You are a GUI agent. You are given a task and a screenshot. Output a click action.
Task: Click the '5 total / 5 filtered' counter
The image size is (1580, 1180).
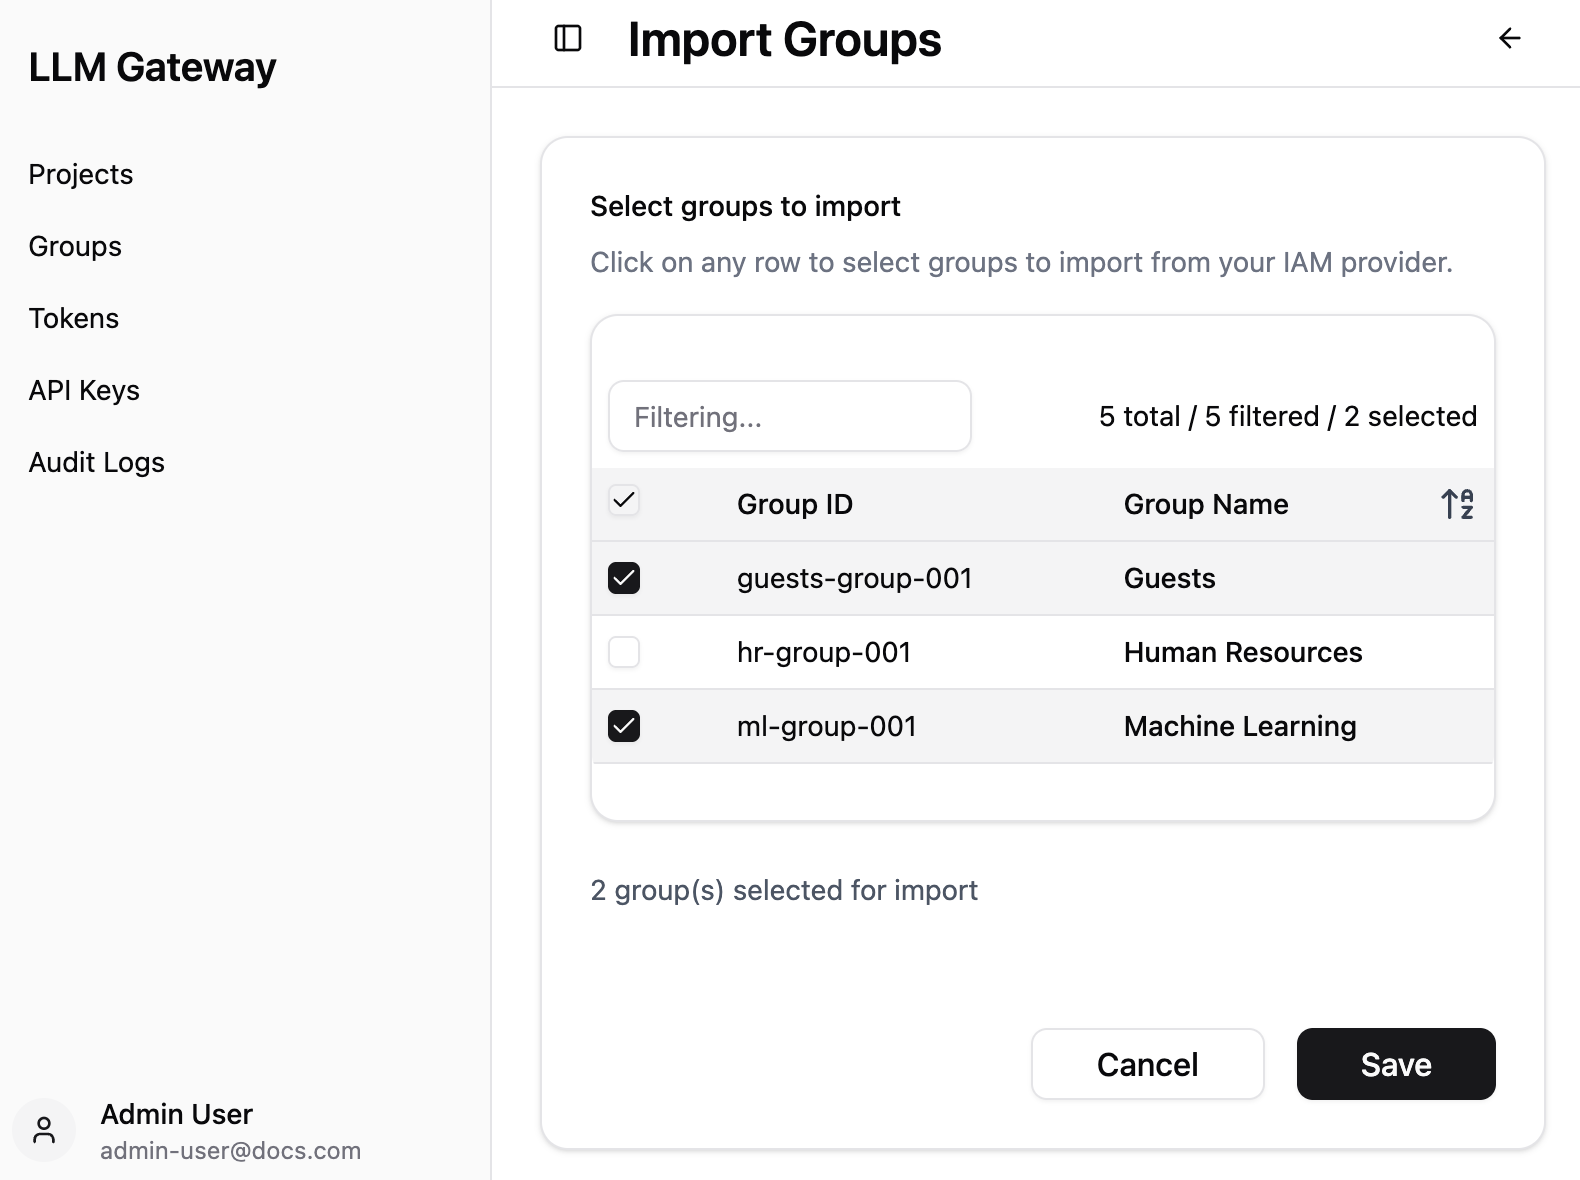pyautogui.click(x=1288, y=416)
